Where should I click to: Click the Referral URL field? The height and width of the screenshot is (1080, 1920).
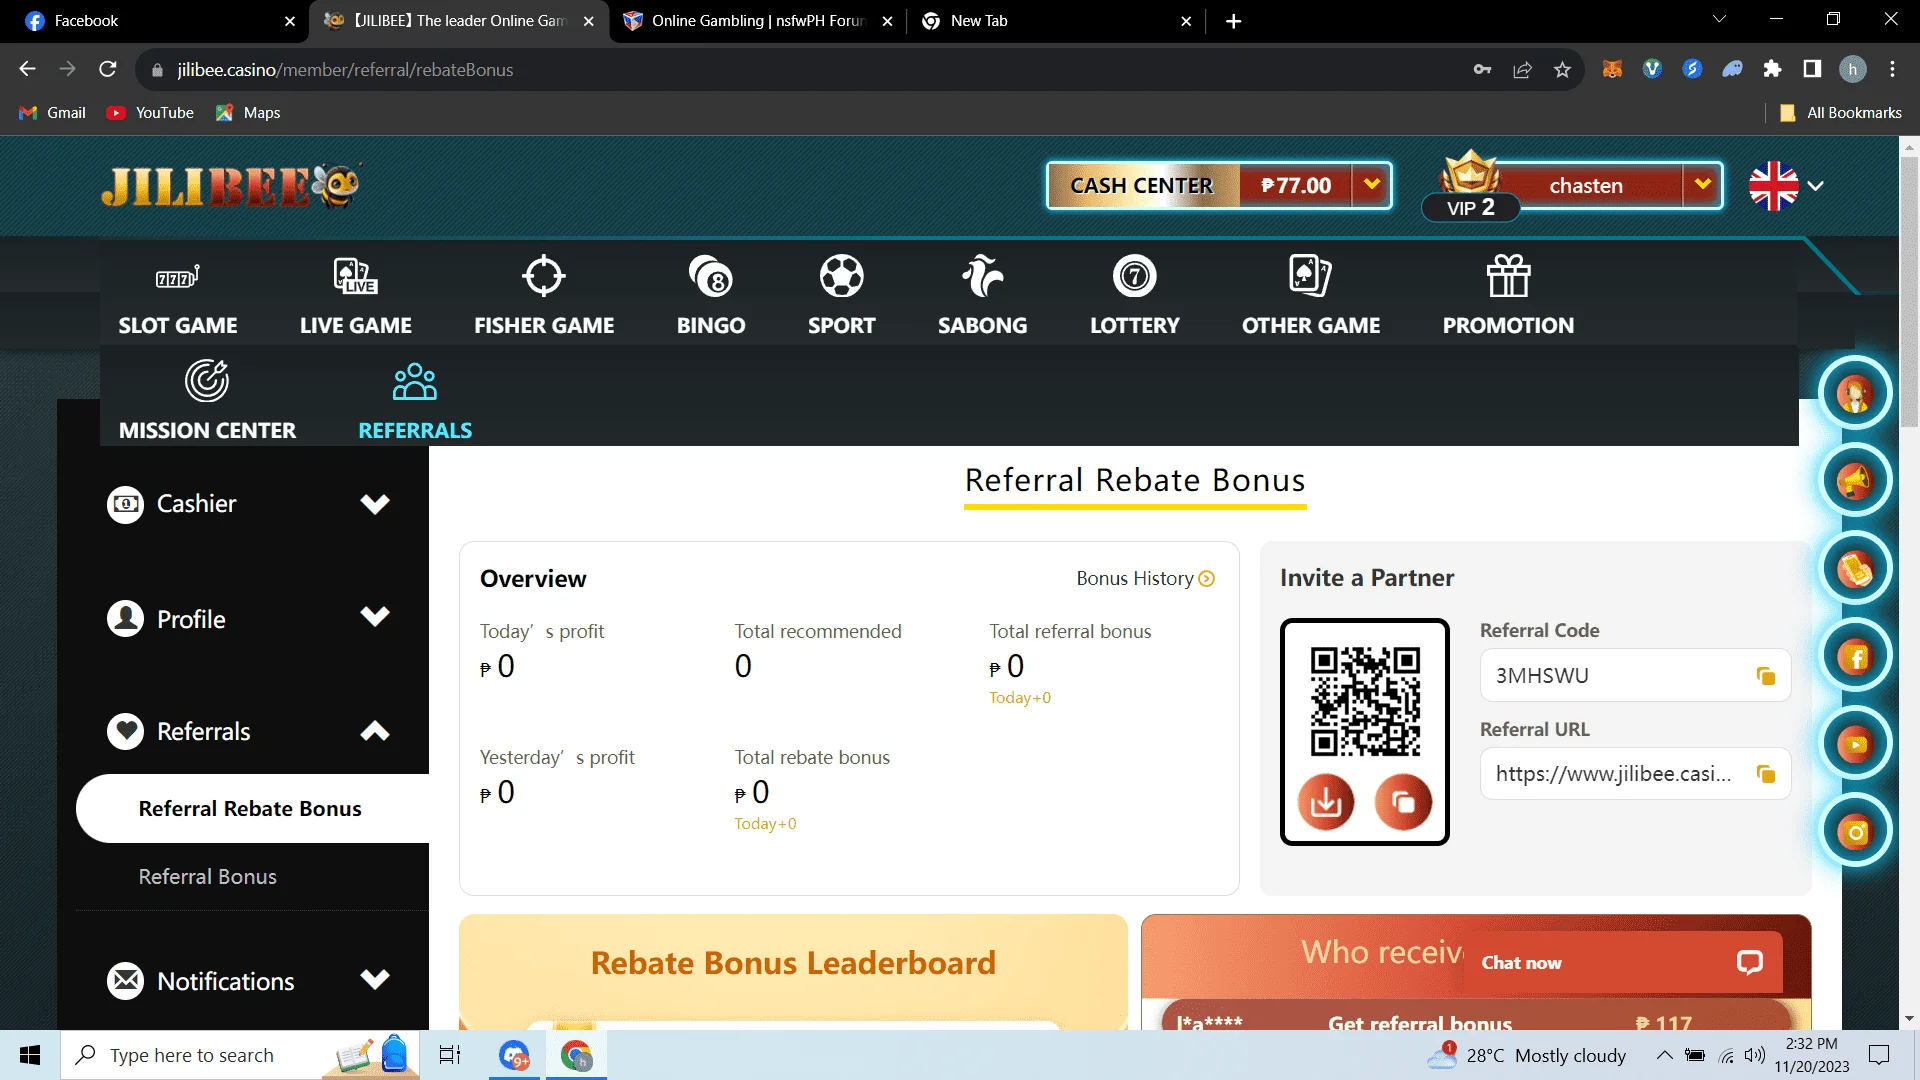click(1635, 774)
